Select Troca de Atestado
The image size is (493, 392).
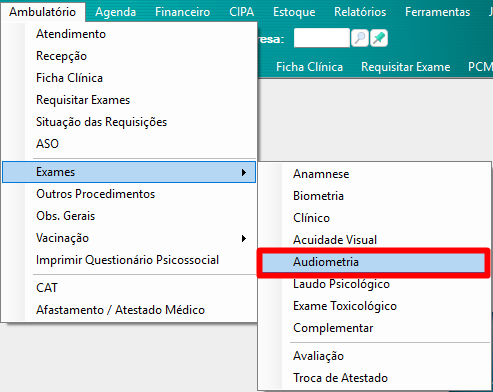[340, 378]
